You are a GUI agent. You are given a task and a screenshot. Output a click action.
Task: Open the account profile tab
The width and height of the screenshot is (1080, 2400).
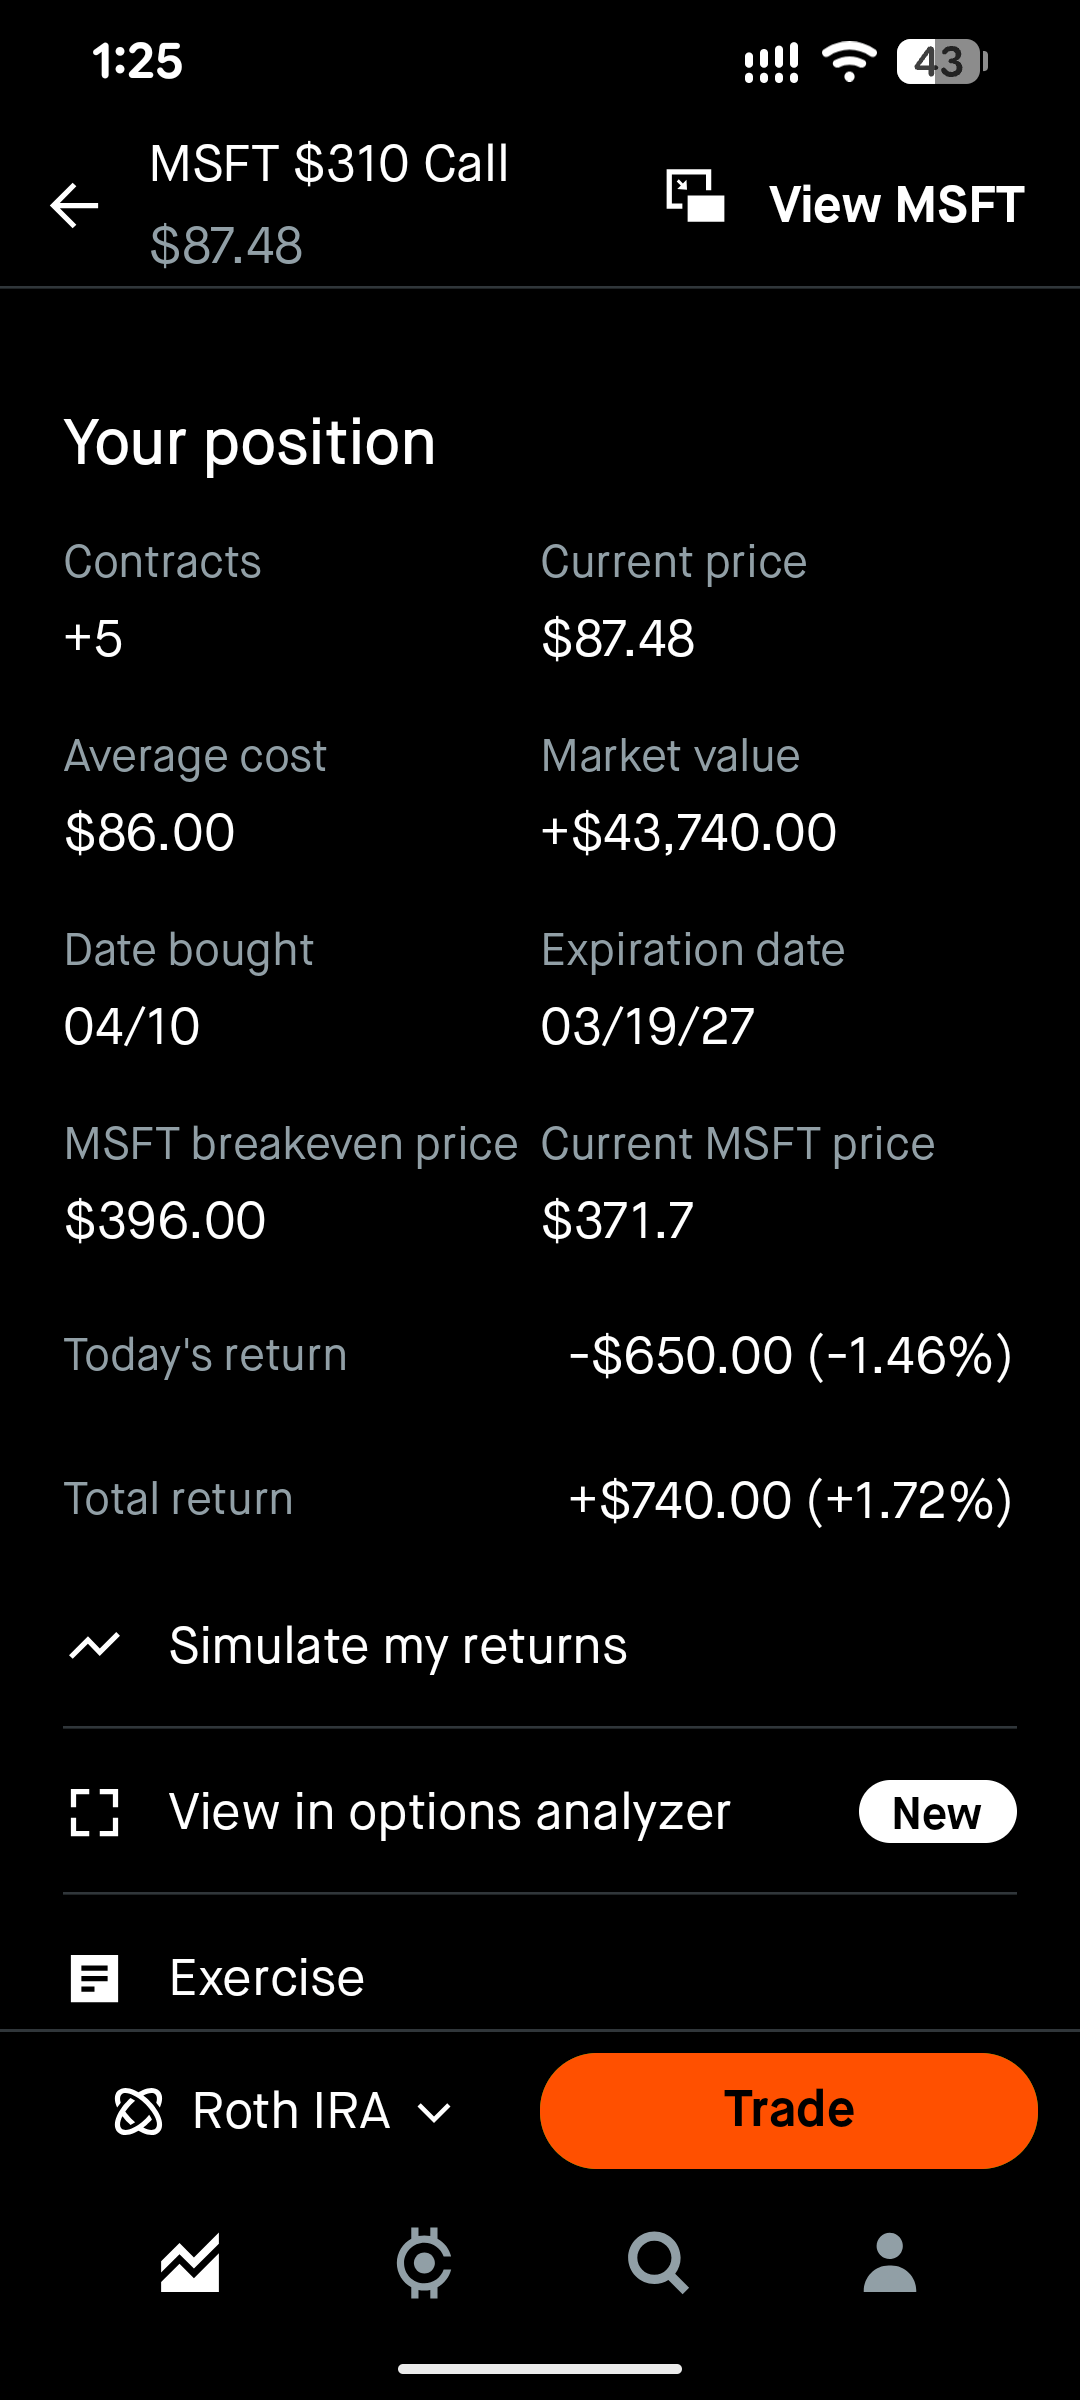point(890,2263)
